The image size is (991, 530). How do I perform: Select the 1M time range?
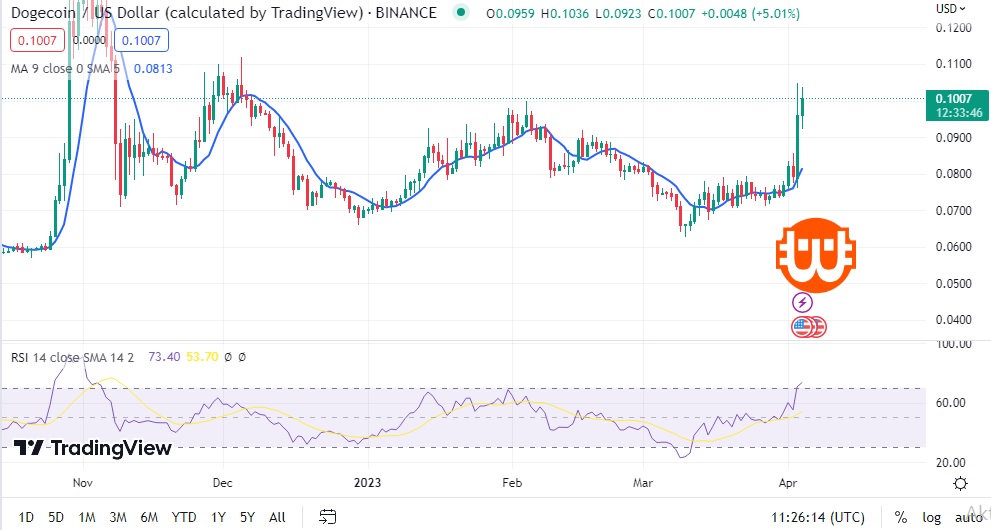(x=87, y=517)
